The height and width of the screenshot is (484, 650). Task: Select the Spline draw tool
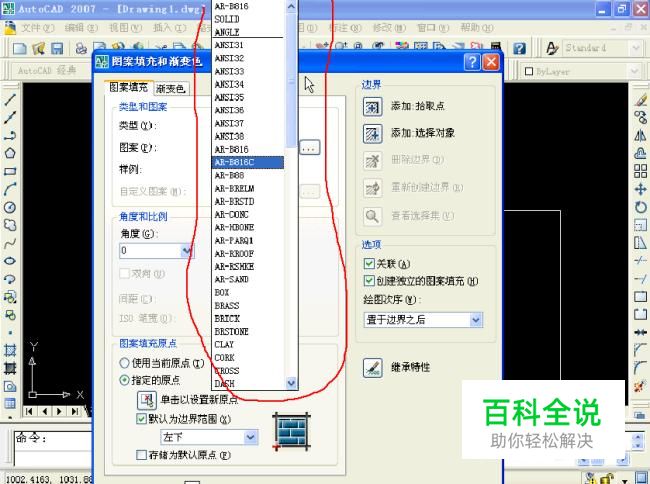pyautogui.click(x=10, y=243)
